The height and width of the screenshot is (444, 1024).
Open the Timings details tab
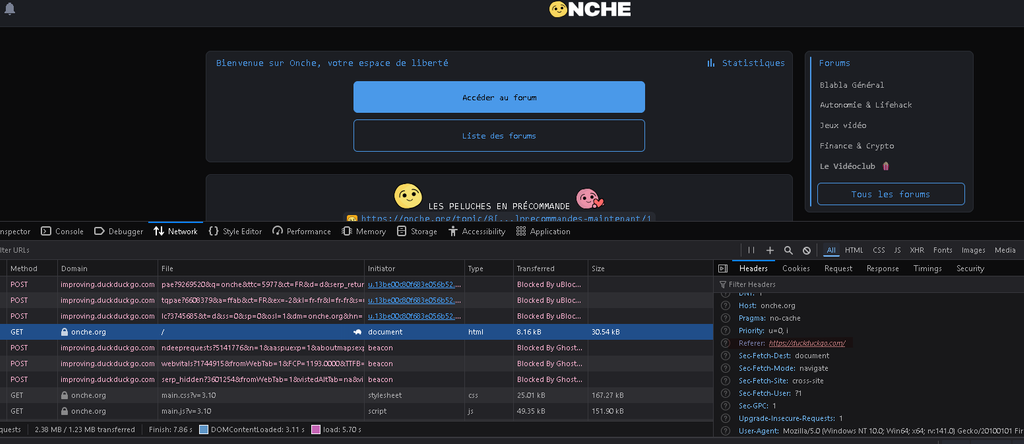[927, 268]
